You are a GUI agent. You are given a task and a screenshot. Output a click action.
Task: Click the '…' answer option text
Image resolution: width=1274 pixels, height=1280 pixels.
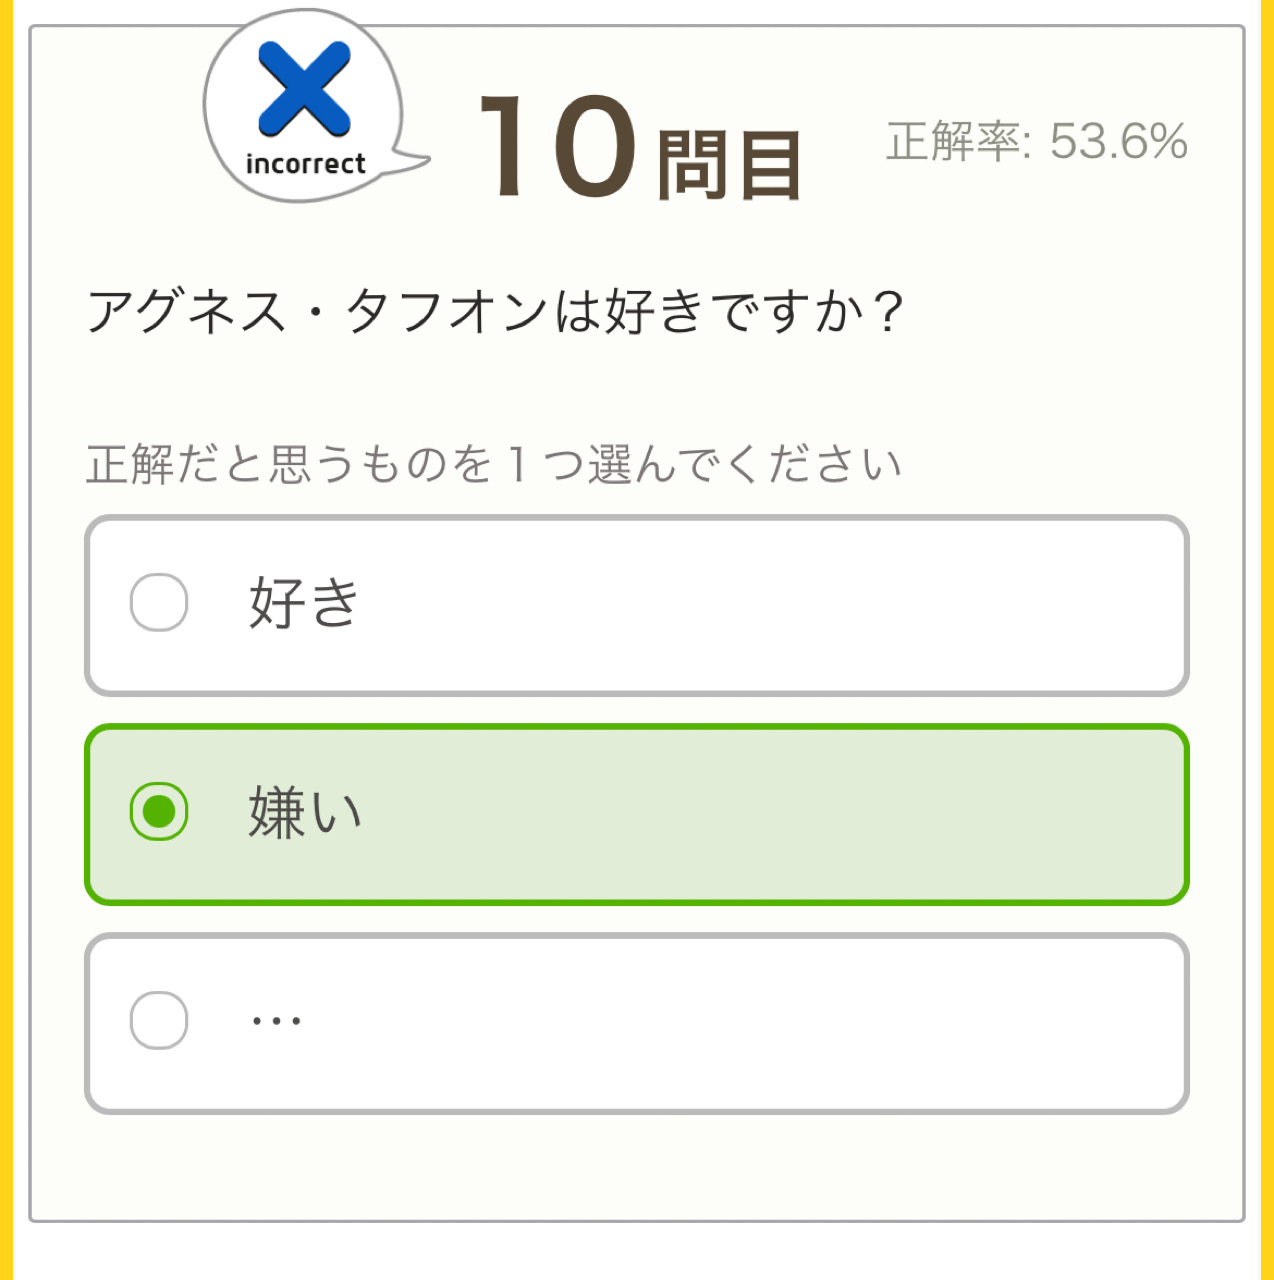(x=276, y=1021)
